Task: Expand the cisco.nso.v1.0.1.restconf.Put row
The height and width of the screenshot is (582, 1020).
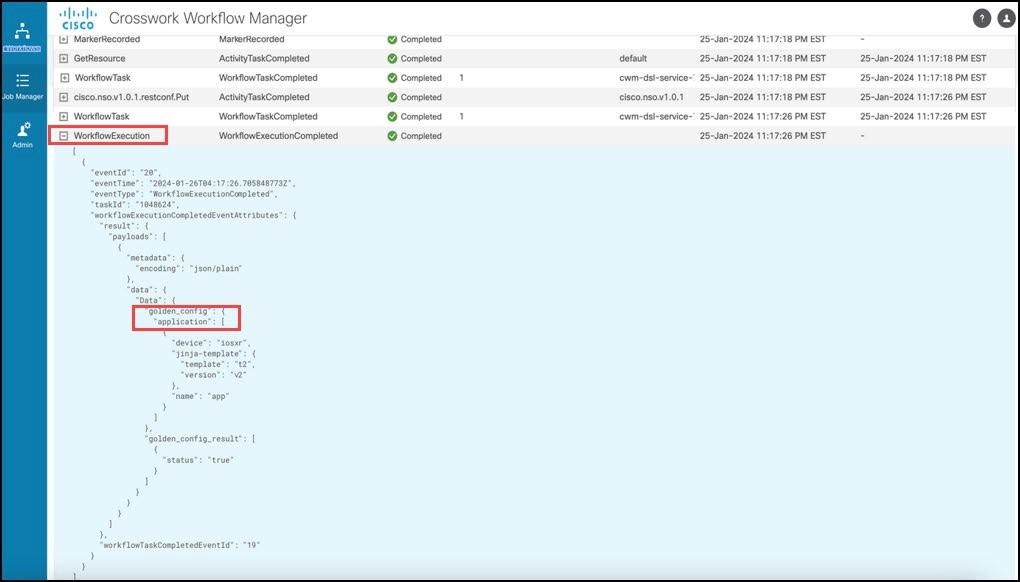Action: coord(64,98)
